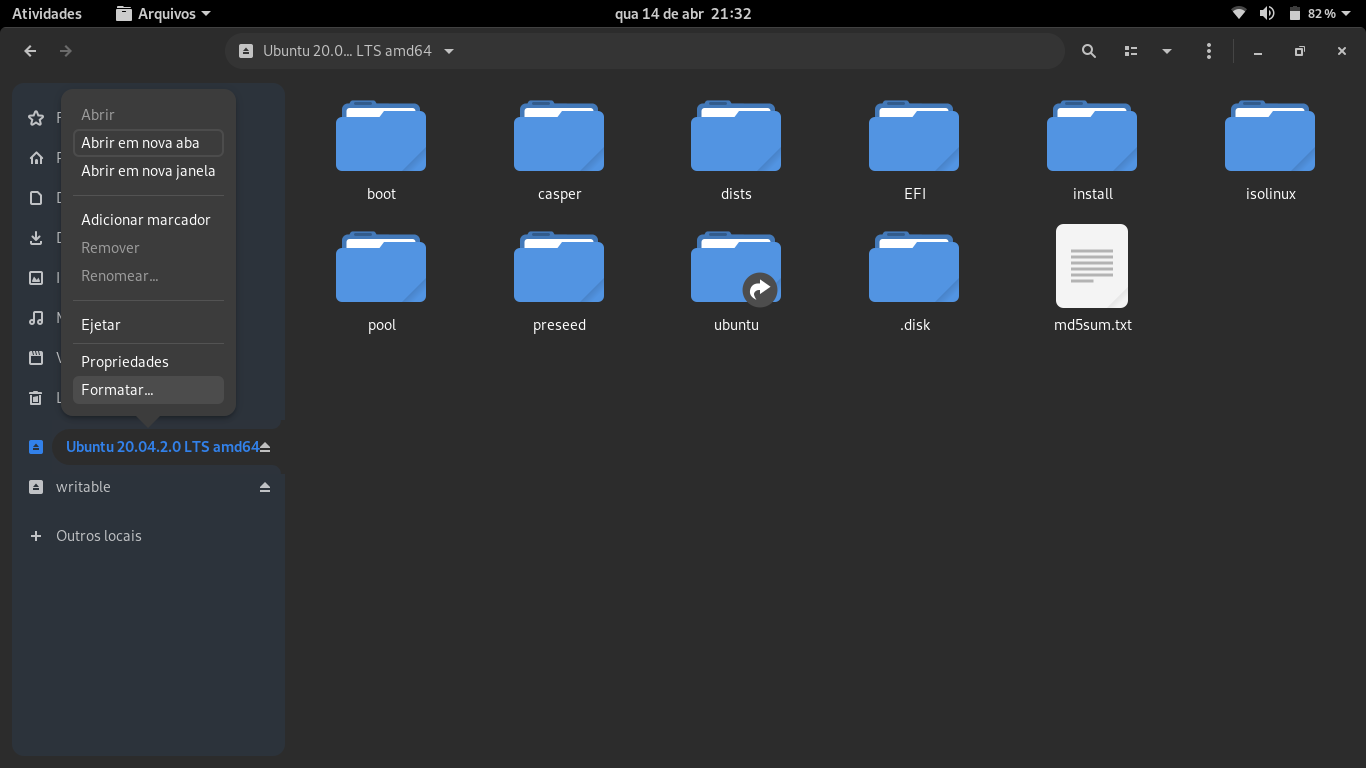
Task: Click the search magnifier icon in the header
Action: (x=1089, y=51)
